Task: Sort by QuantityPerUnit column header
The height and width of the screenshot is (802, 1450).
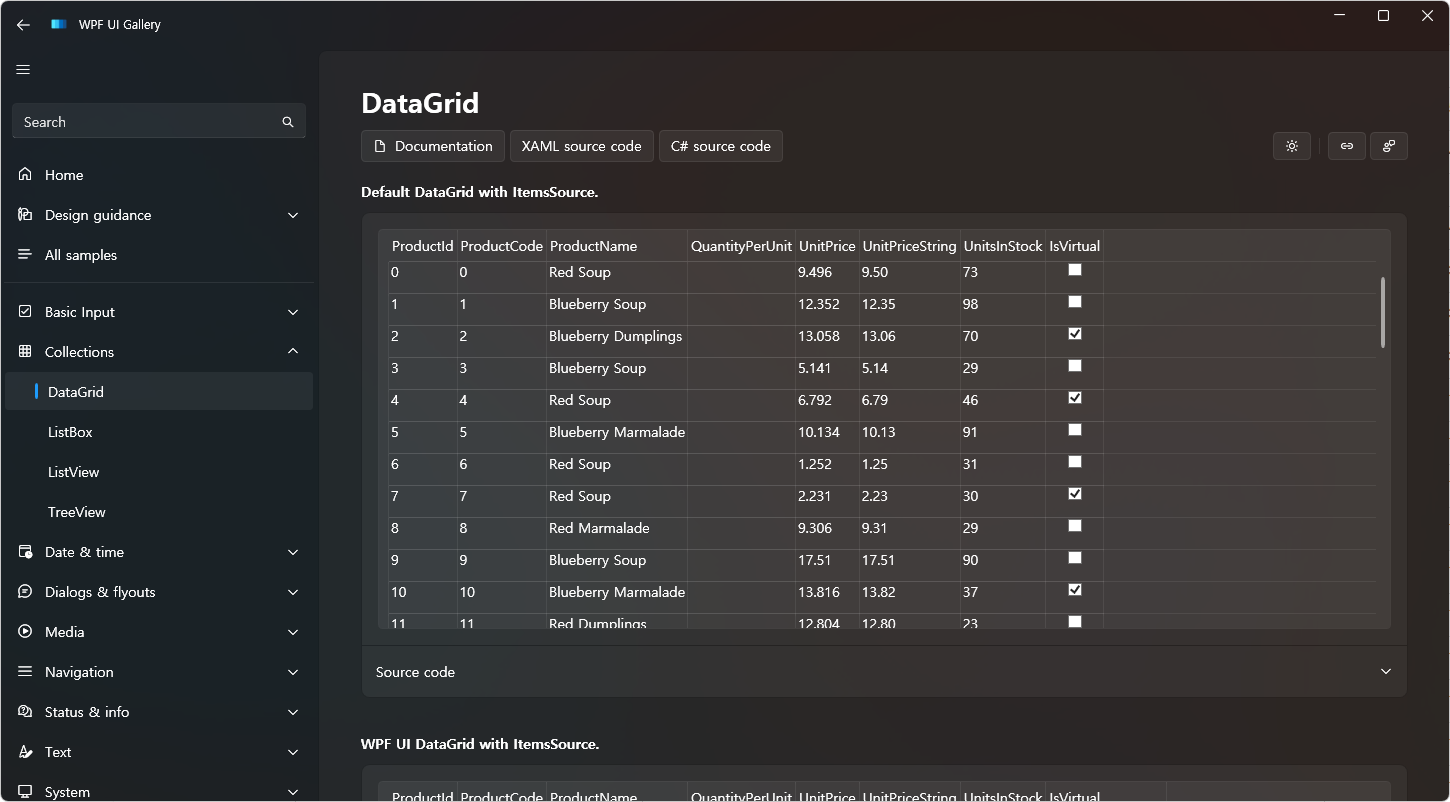Action: point(741,246)
